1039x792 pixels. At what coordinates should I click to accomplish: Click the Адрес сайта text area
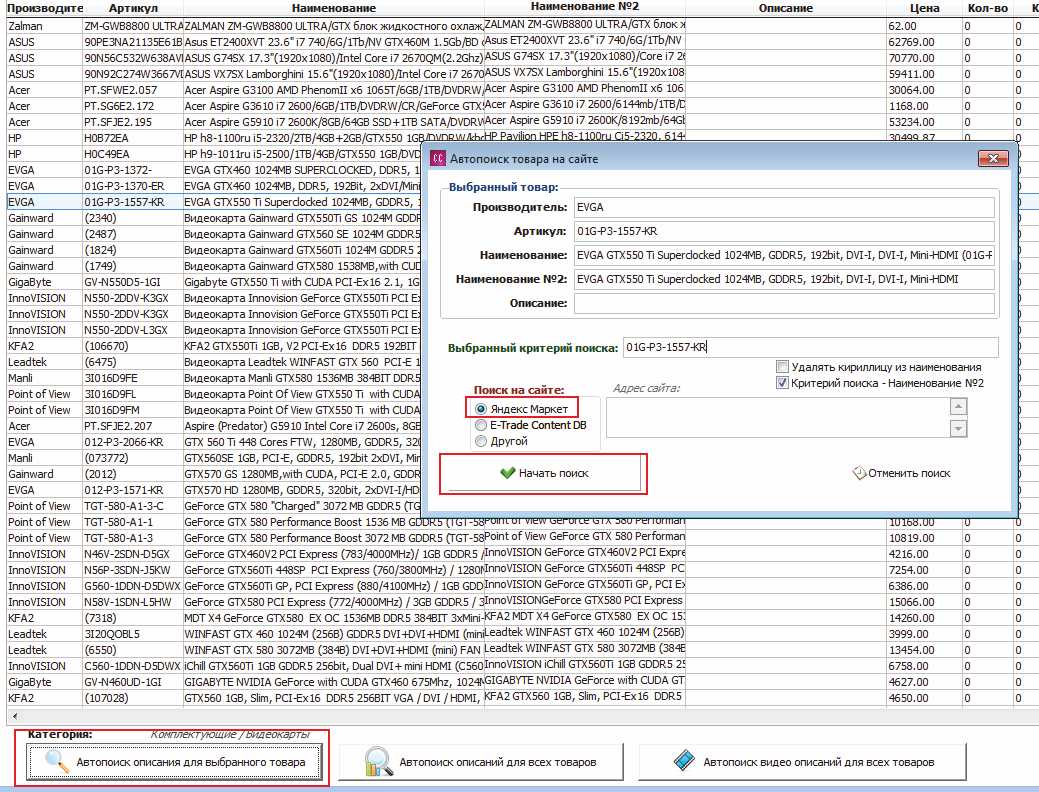pyautogui.click(x=778, y=418)
